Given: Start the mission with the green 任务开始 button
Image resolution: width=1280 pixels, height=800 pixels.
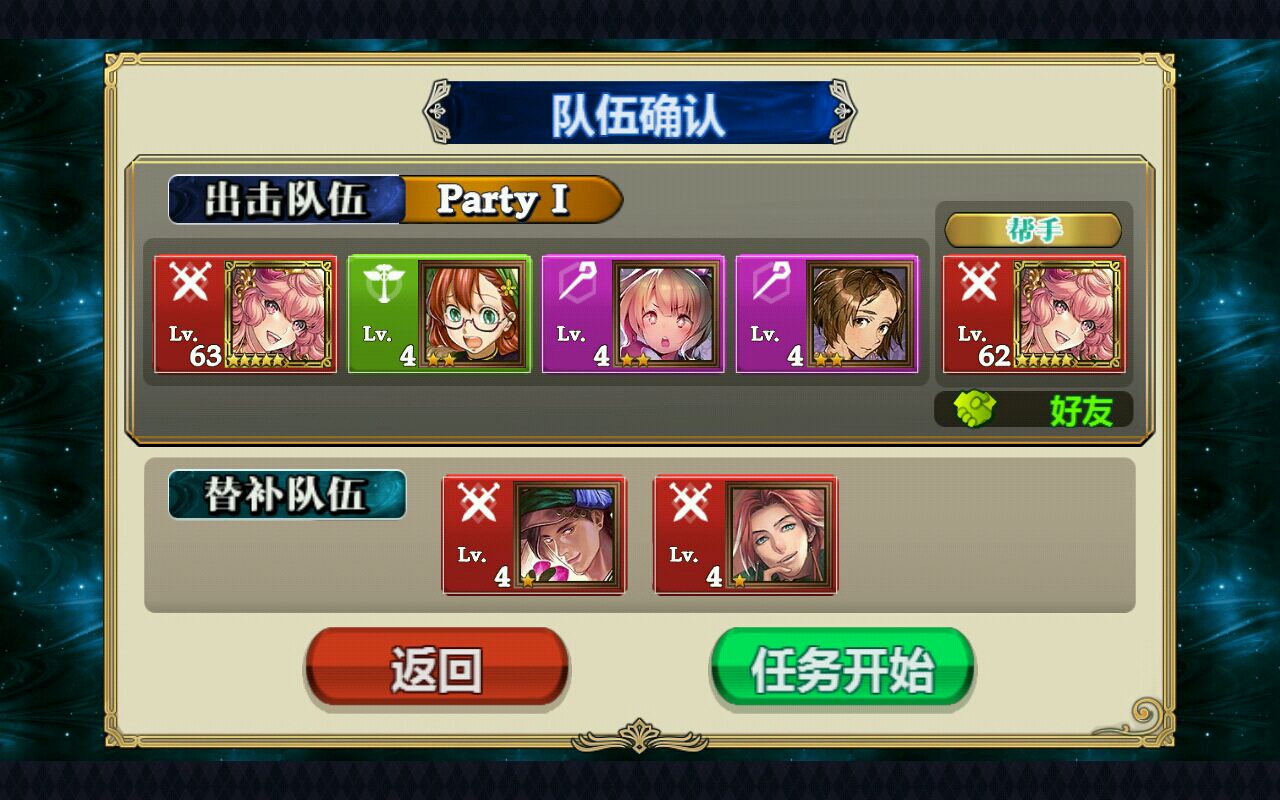Looking at the screenshot, I should pyautogui.click(x=842, y=668).
